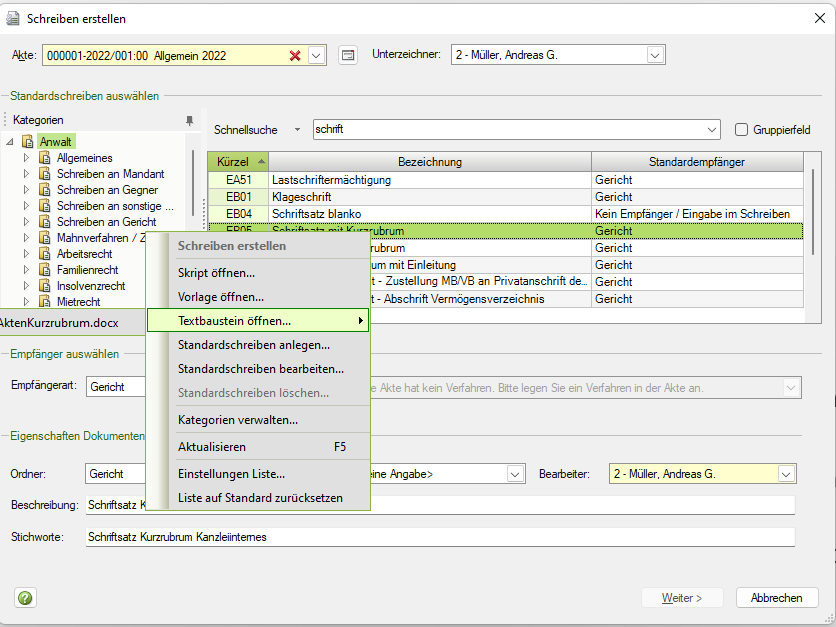The width and height of the screenshot is (836, 627).
Task: Click Aktualisieren in the context menu
Action: 258,447
